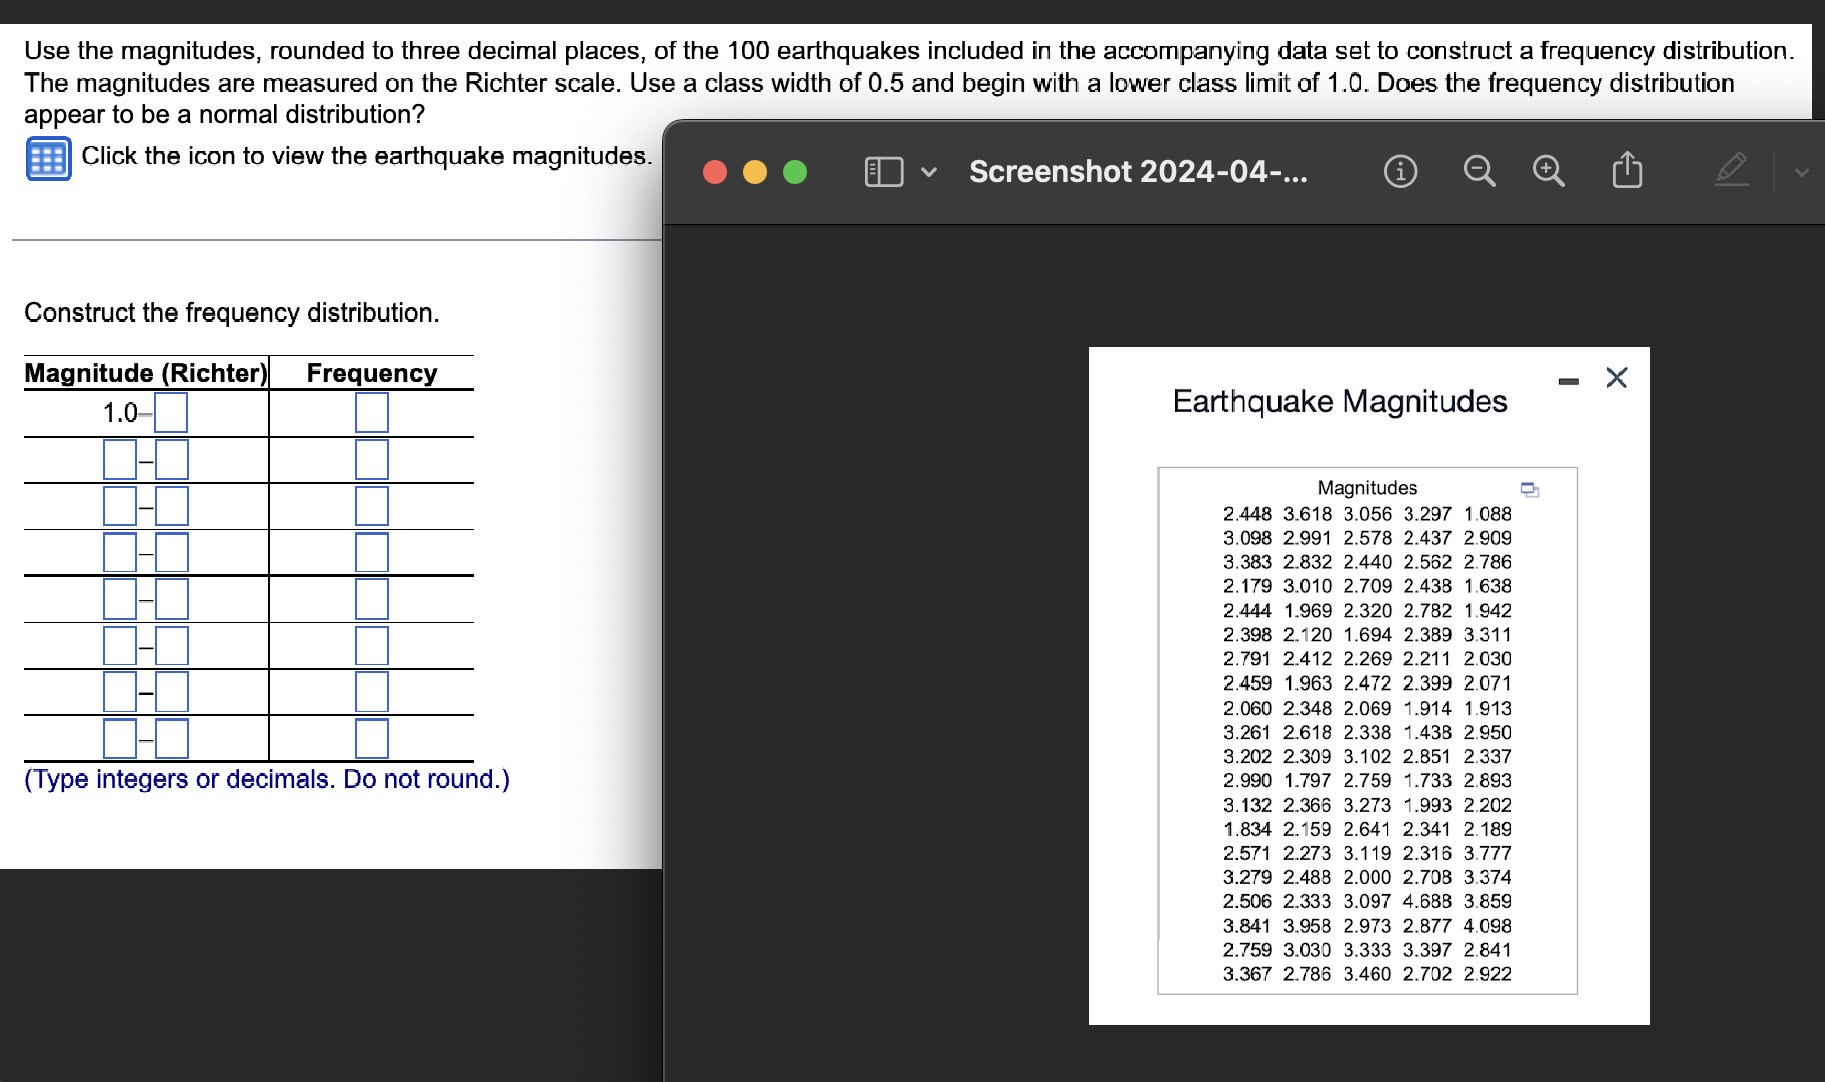Viewport: 1825px width, 1082px height.
Task: Click the upper limit box next to 1.0
Action: (171, 412)
